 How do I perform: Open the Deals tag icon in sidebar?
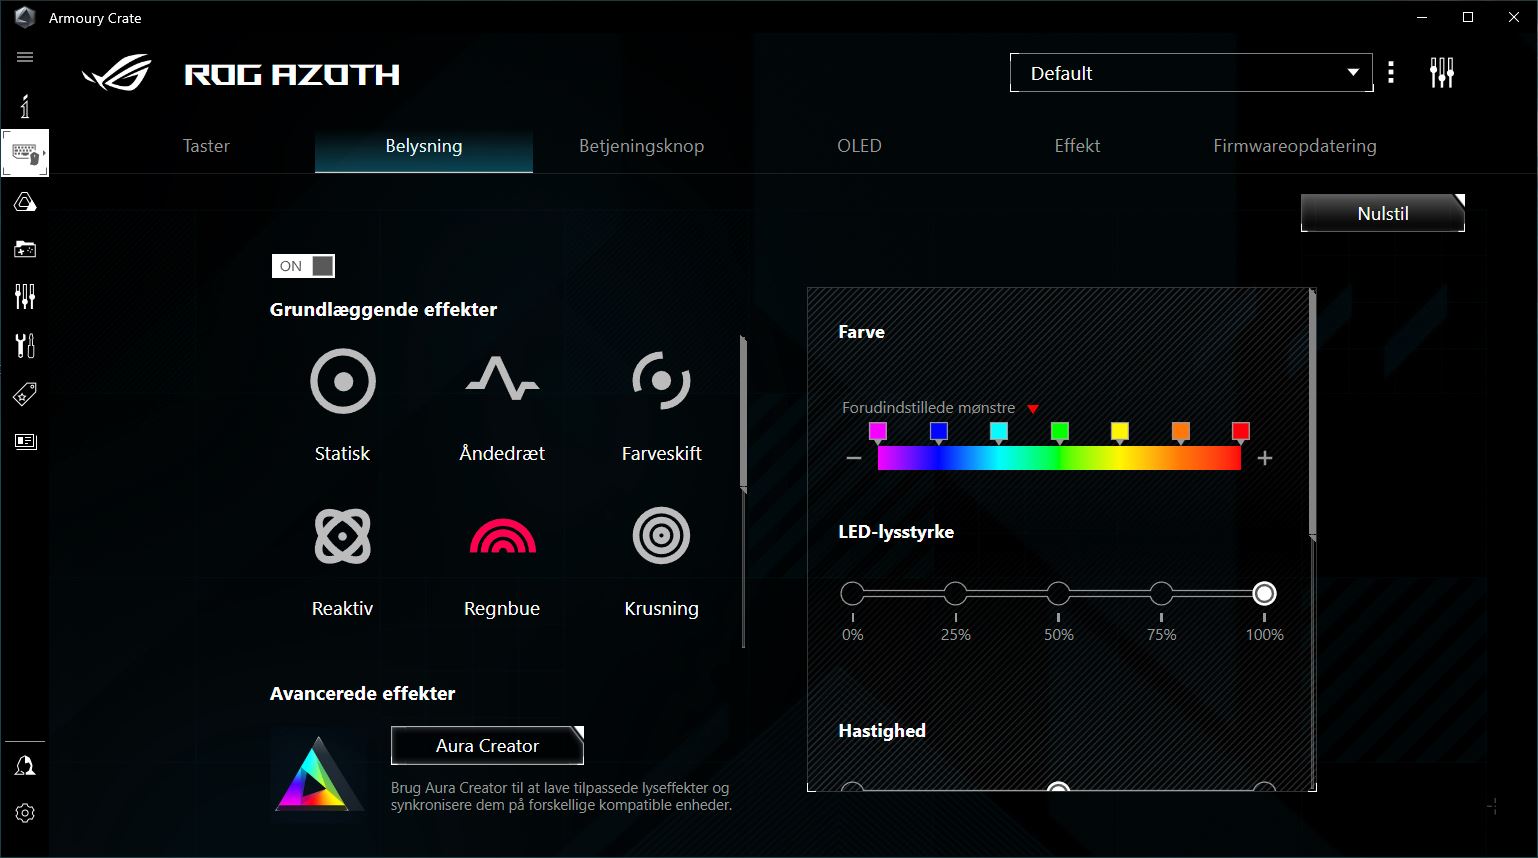25,394
